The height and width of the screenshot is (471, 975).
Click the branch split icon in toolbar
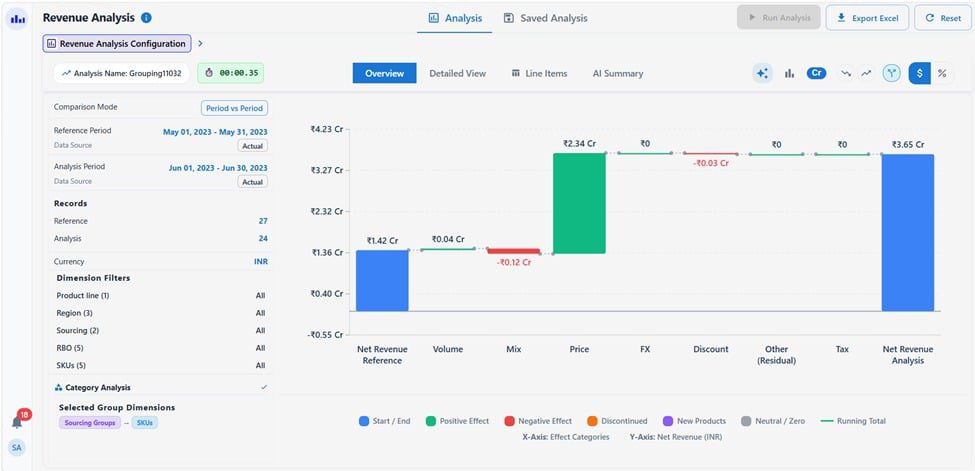point(891,73)
